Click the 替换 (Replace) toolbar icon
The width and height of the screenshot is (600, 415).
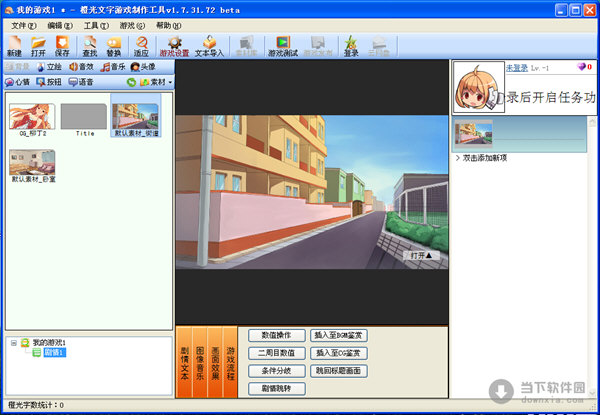click(114, 46)
